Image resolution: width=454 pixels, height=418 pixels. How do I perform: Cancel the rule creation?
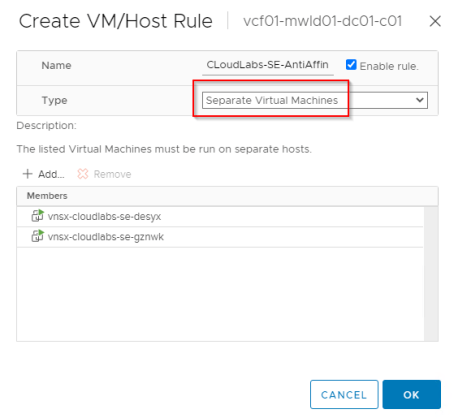(344, 395)
